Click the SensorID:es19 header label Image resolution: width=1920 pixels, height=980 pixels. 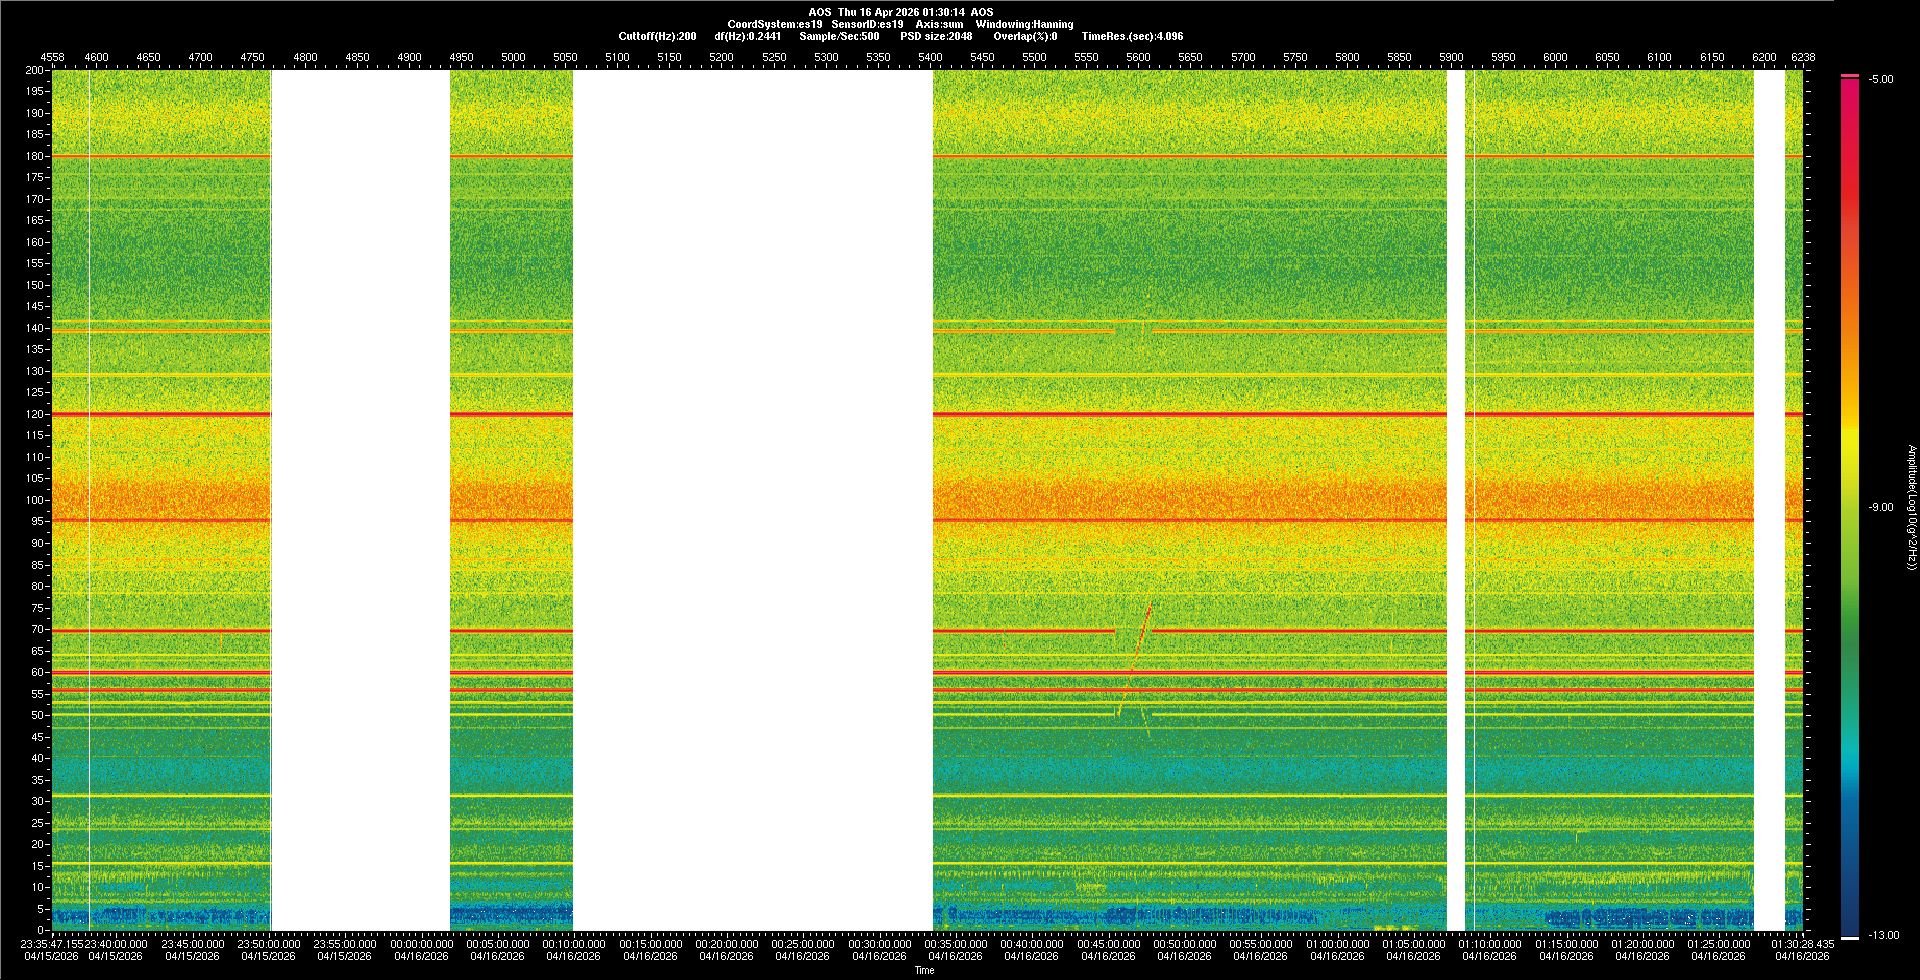tap(867, 25)
